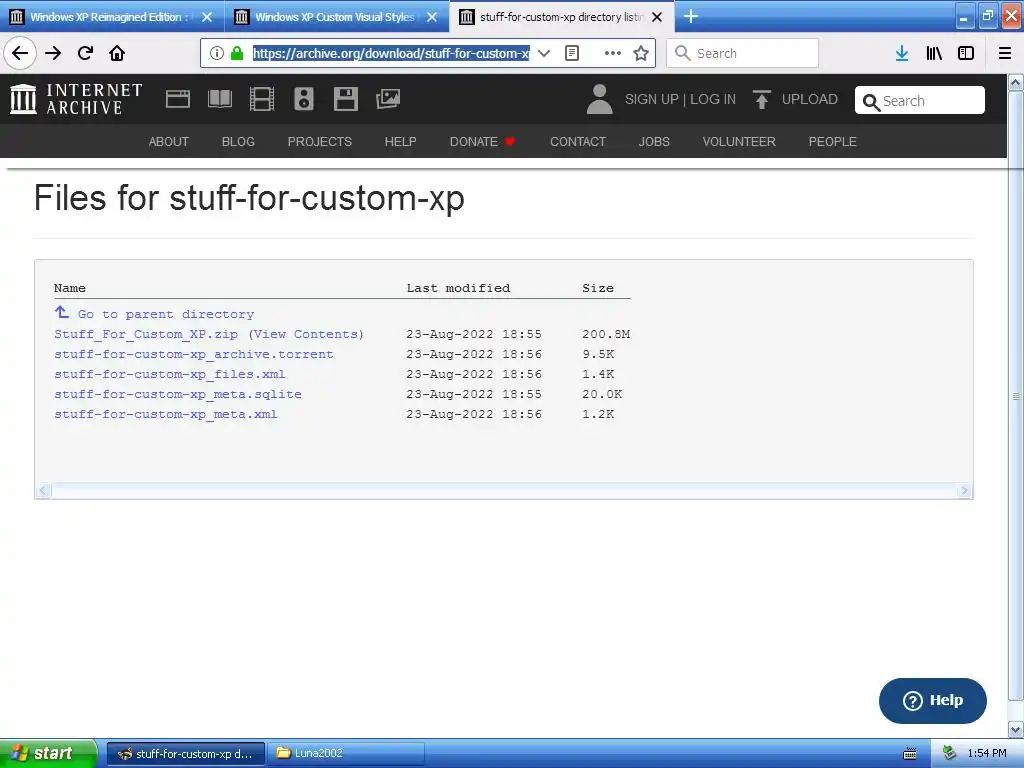Show site information in address bar
The image size is (1024, 768).
(217, 53)
